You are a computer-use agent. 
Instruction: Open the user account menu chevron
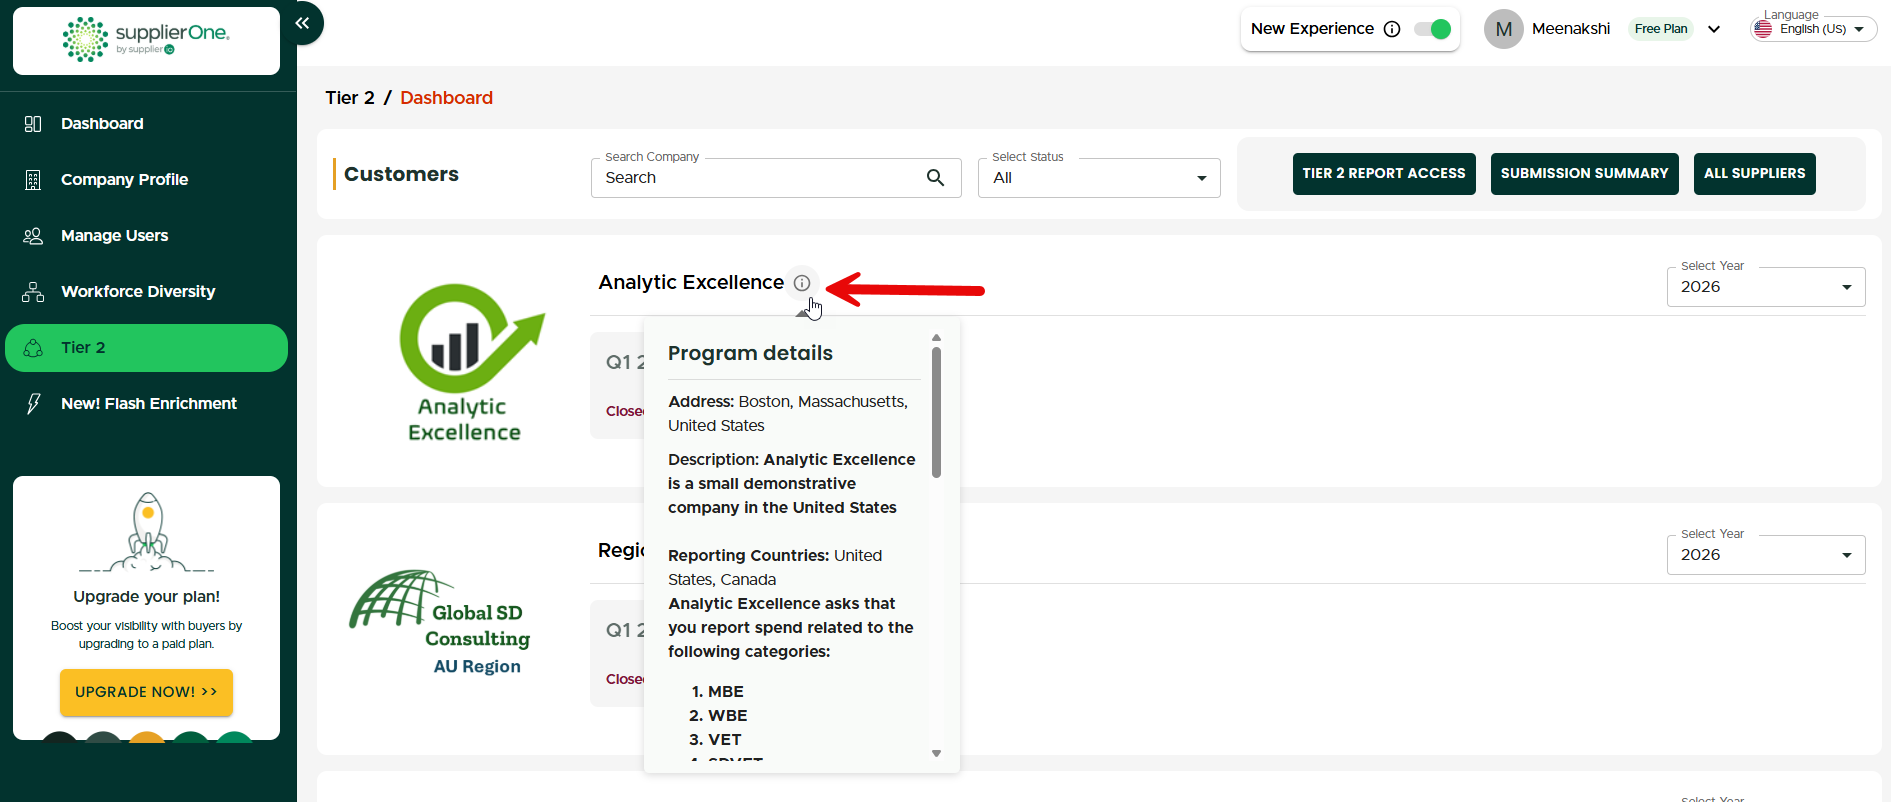click(1714, 29)
